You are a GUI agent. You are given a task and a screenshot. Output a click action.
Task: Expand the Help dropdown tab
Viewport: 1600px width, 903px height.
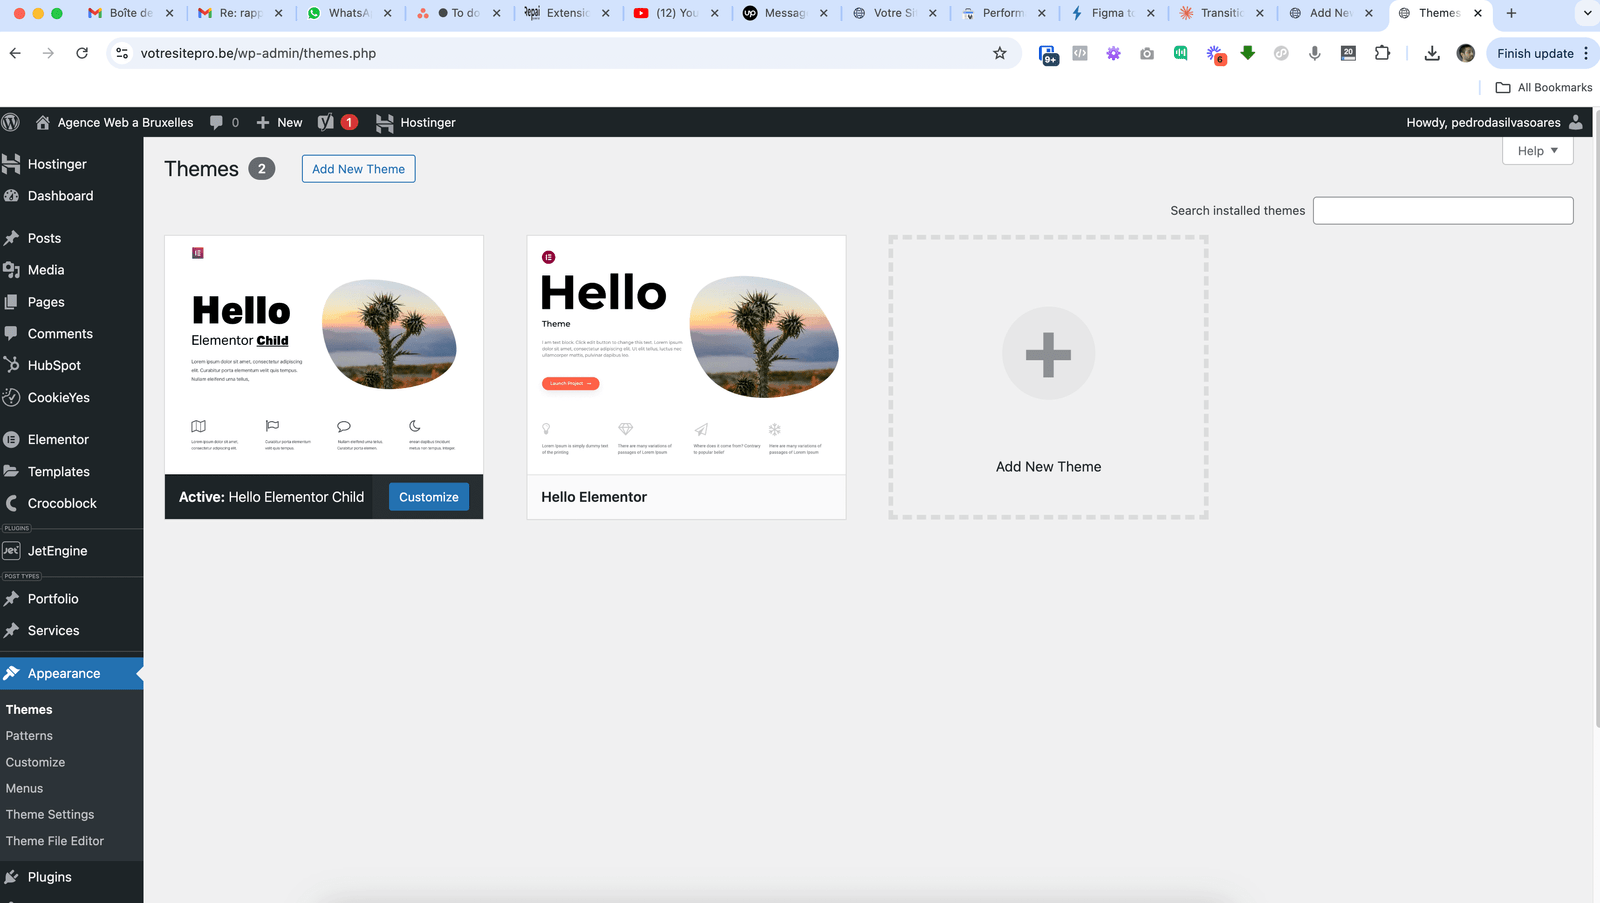pyautogui.click(x=1537, y=151)
